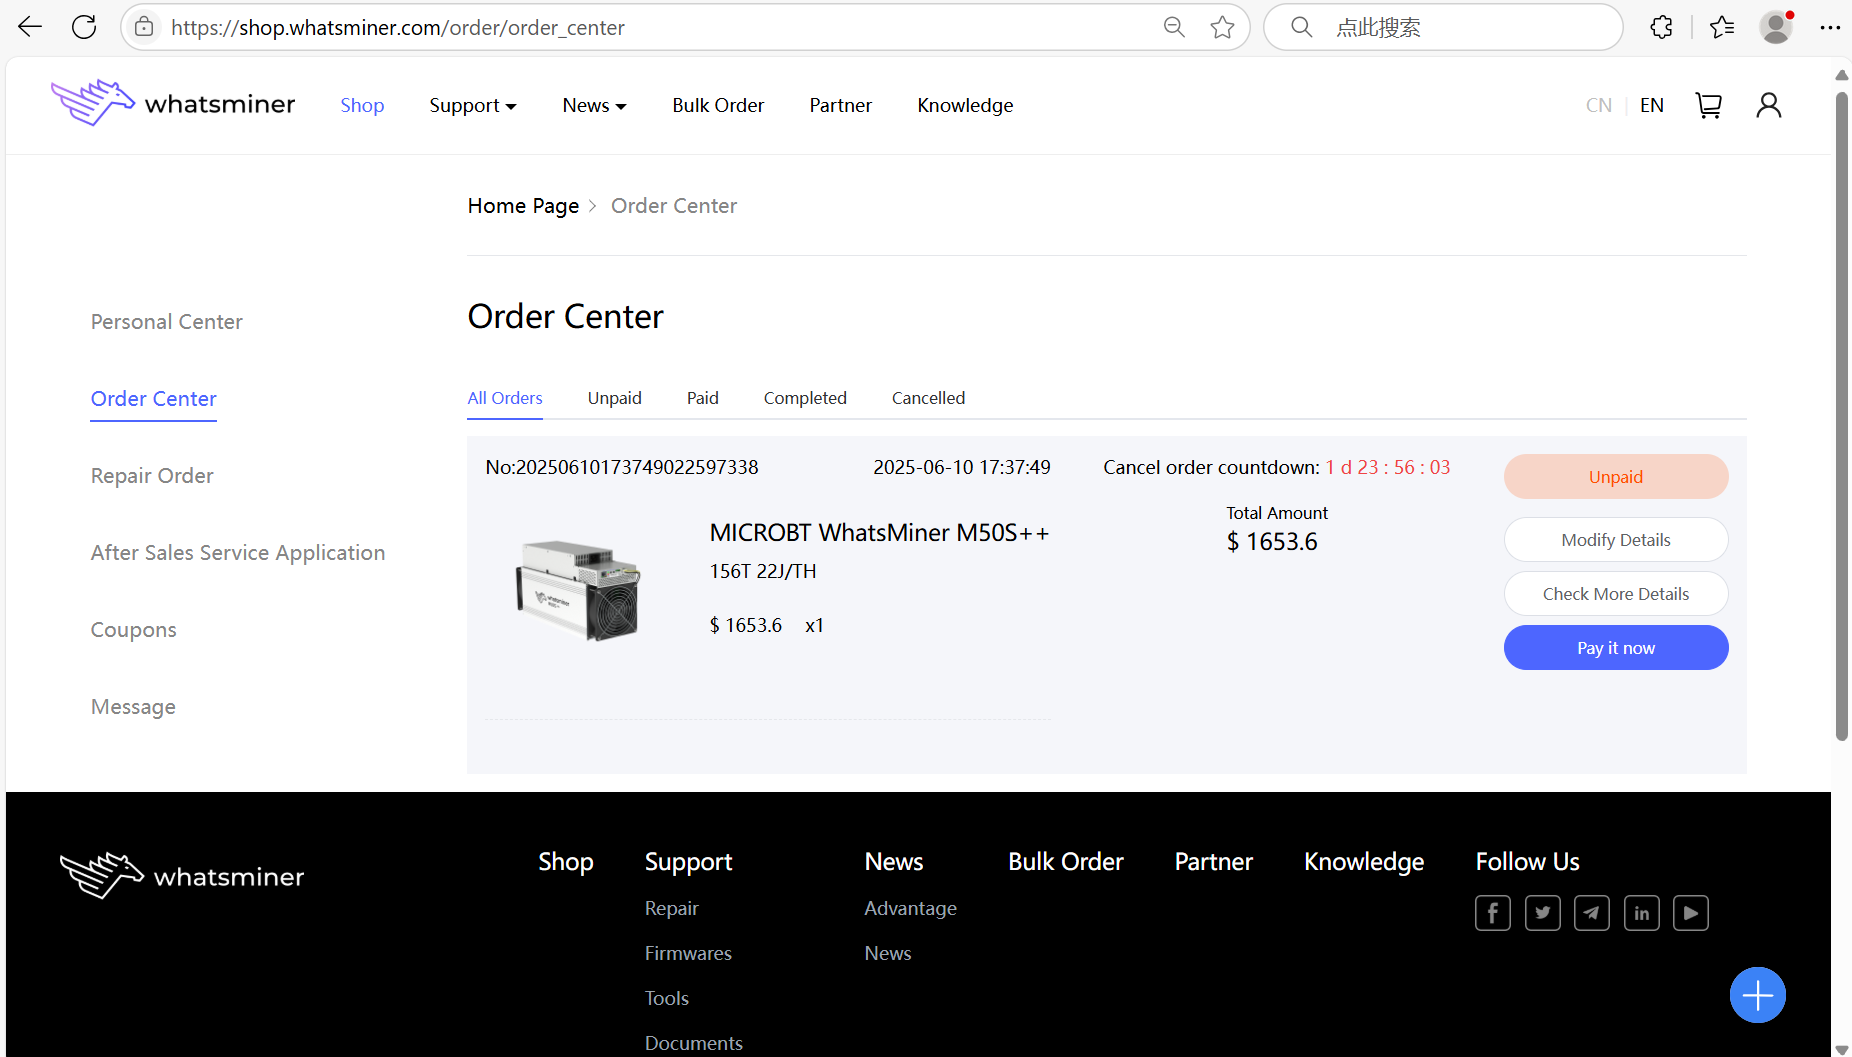Open Partner in the top navigation
Screen dimensions: 1852x1057
point(840,105)
